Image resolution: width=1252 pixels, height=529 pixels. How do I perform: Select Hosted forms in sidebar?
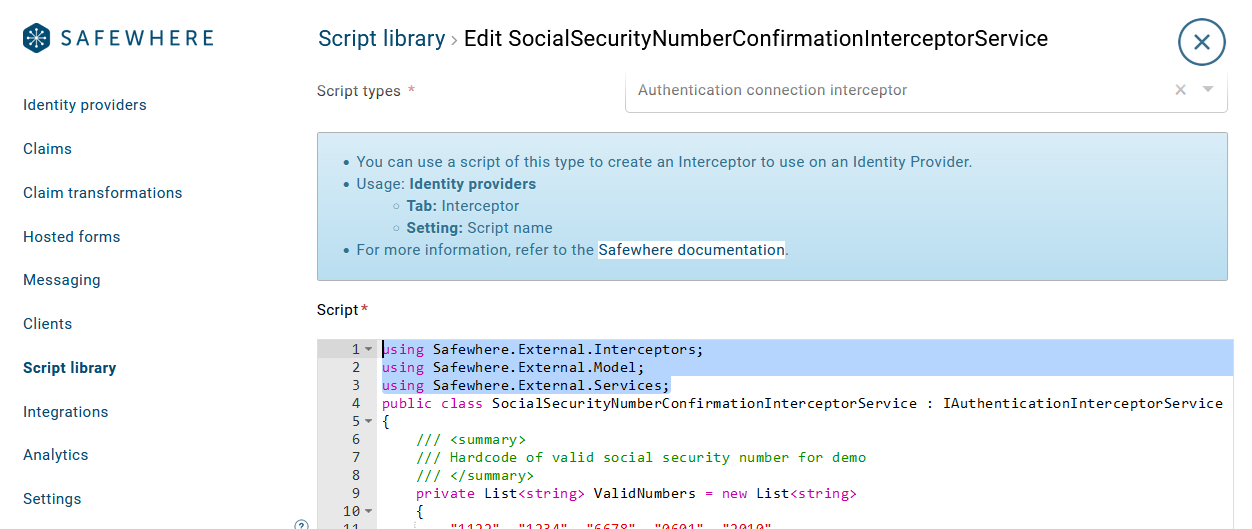72,237
